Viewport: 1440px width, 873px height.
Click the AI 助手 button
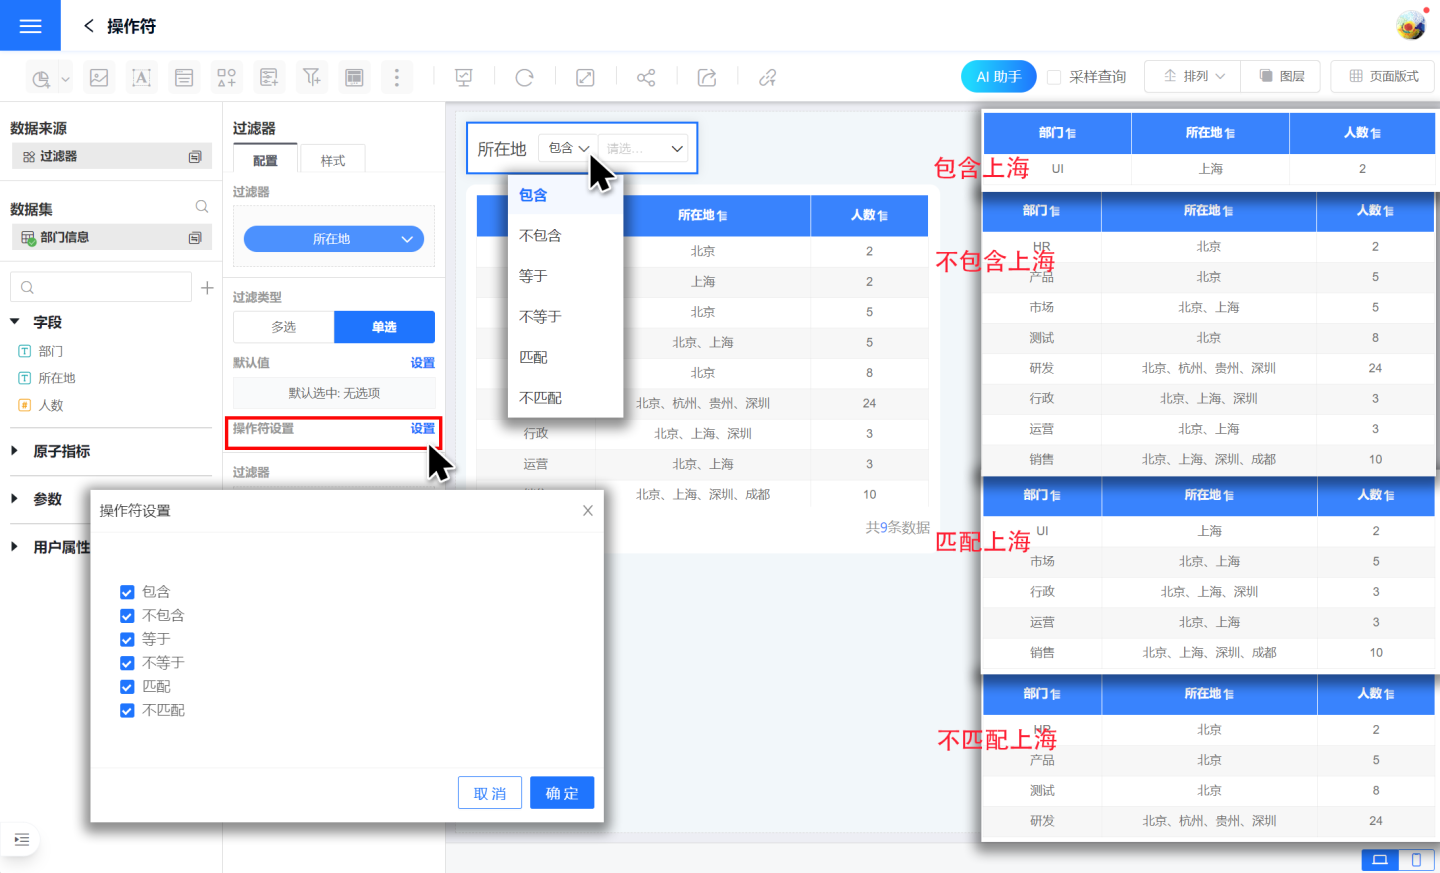998,77
